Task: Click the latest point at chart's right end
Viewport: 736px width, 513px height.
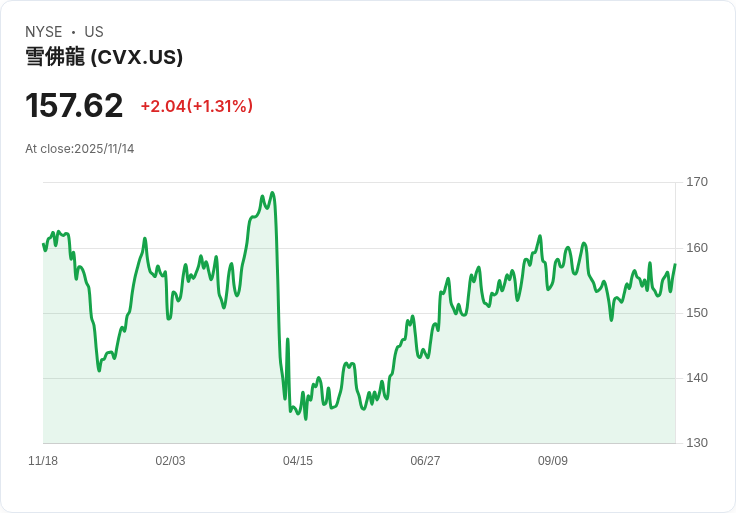Action: tap(675, 265)
